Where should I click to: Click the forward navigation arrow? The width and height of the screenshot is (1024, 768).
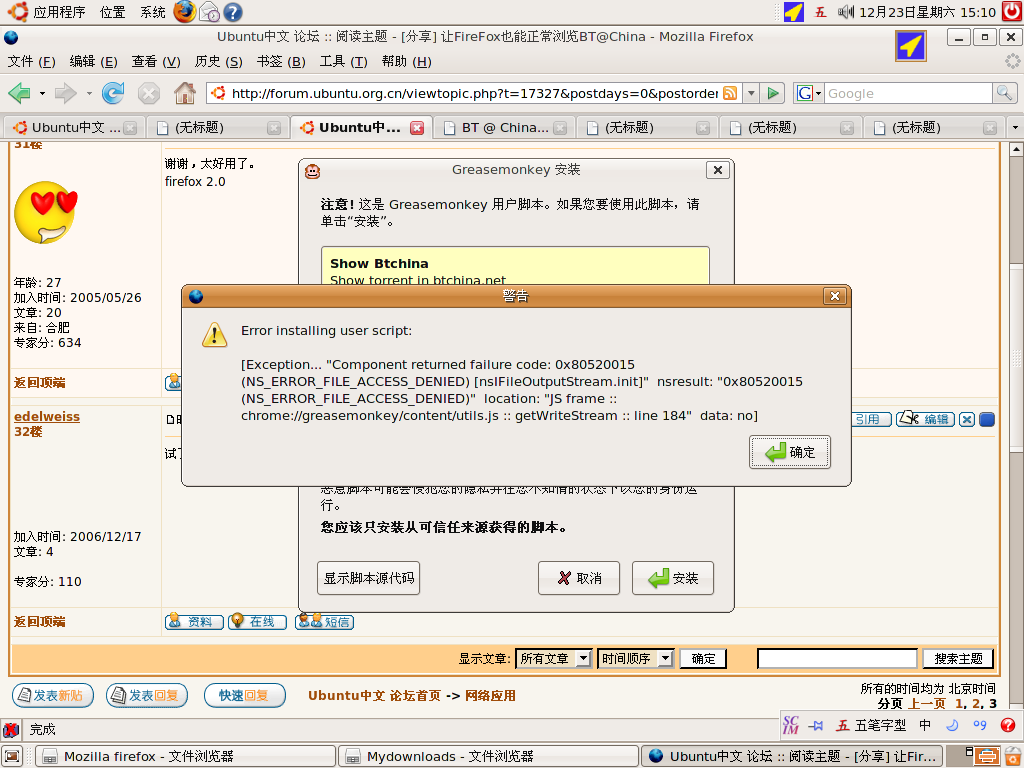point(65,93)
